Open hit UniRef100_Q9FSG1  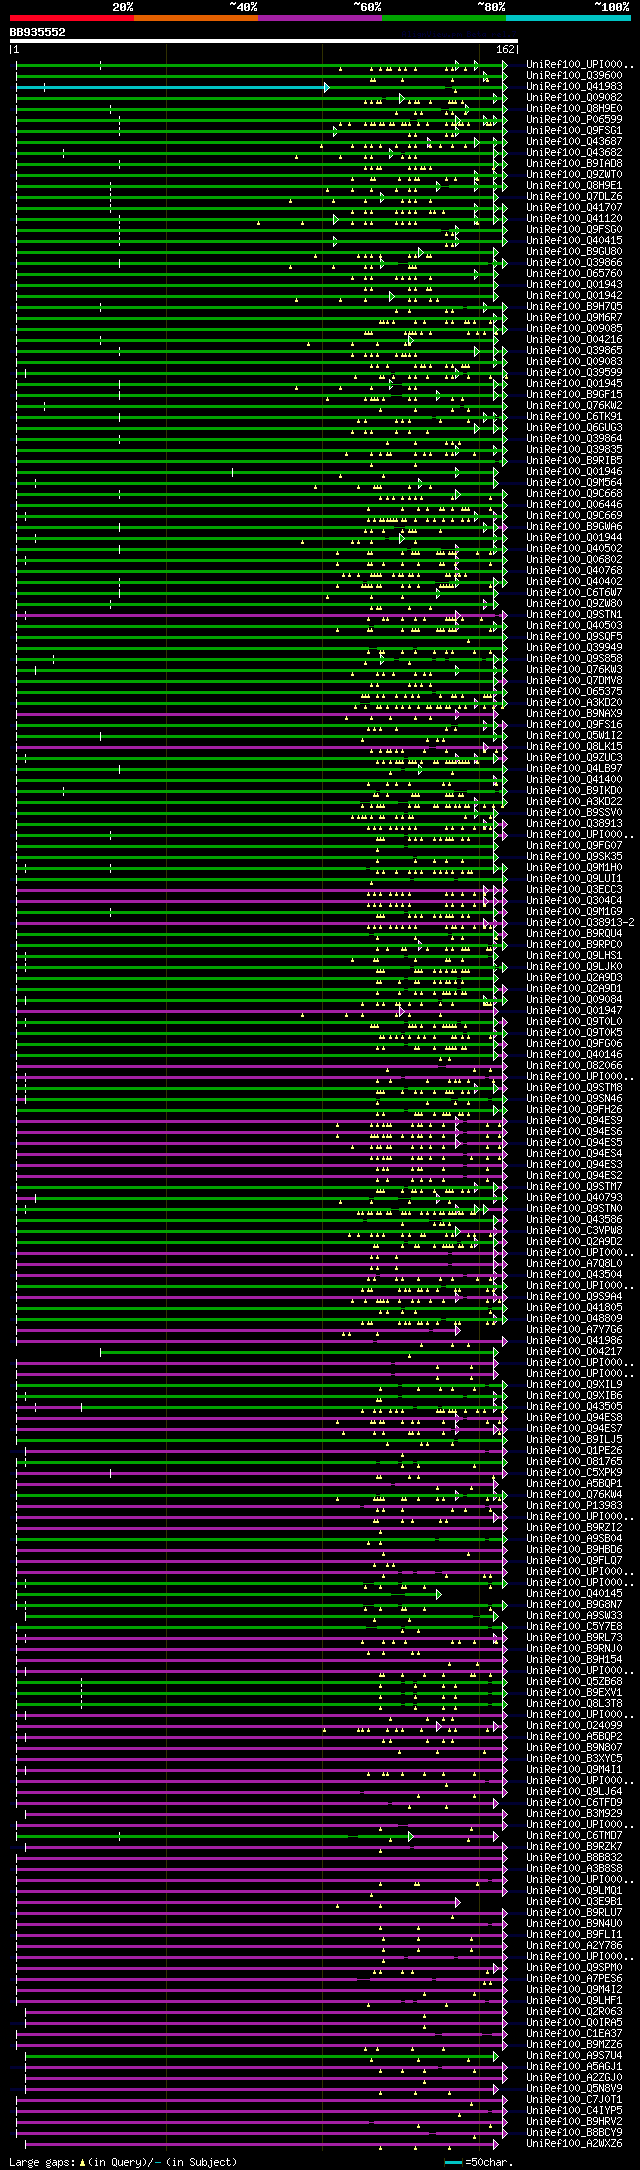pos(574,131)
